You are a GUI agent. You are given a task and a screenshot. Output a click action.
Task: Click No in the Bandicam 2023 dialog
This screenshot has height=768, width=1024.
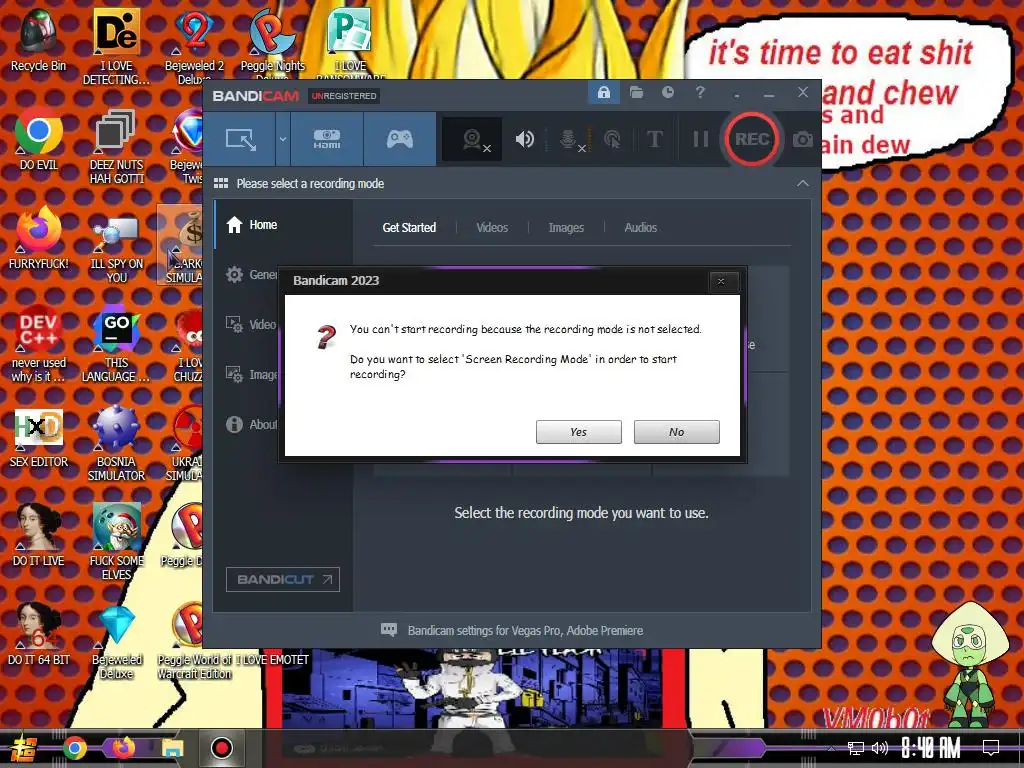pos(677,432)
